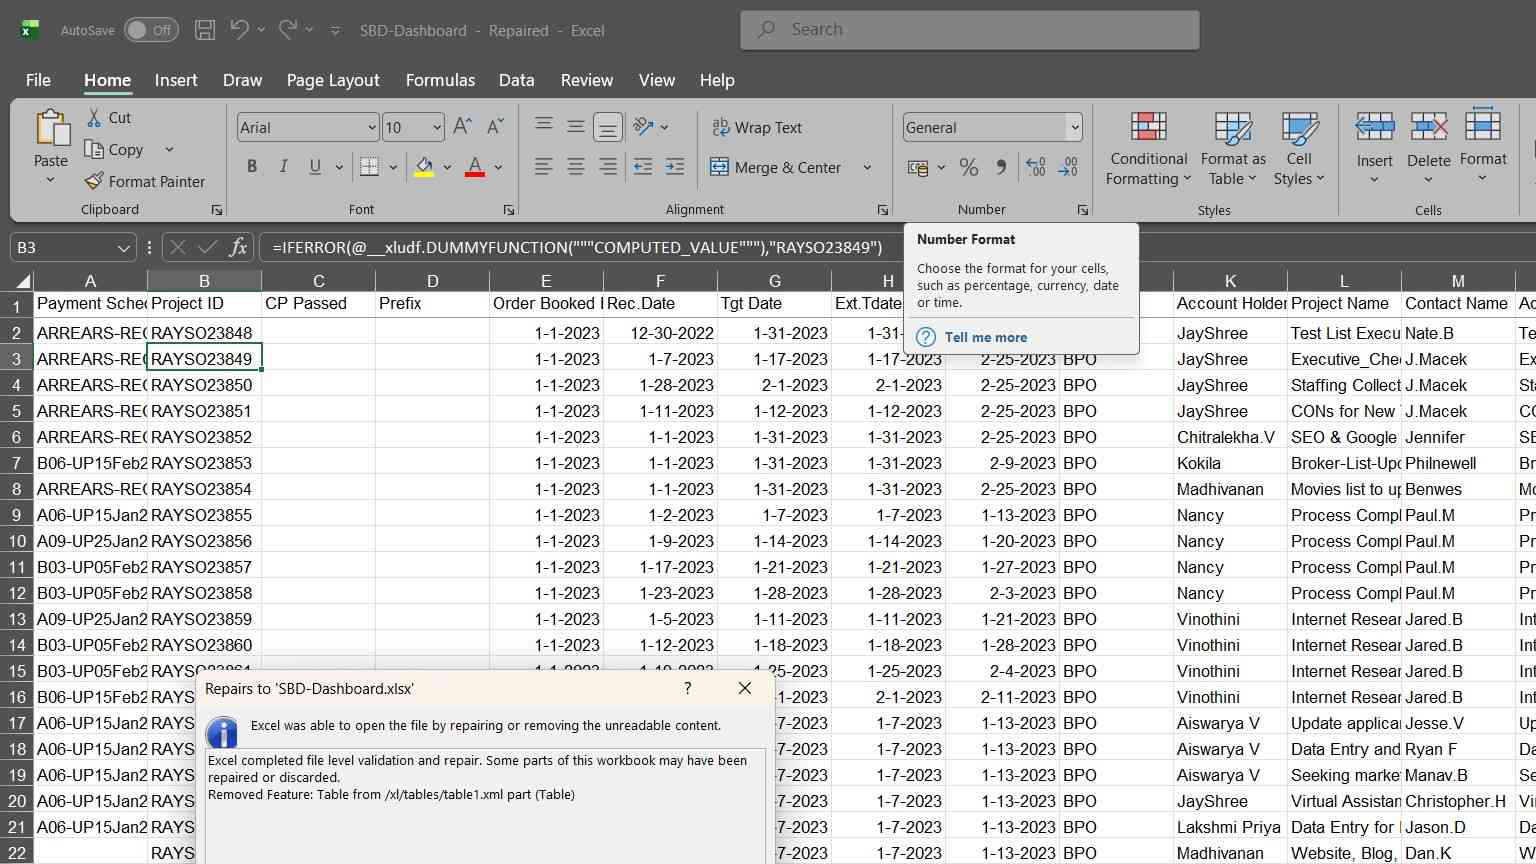Click the Increase Font Size icon

coord(462,127)
